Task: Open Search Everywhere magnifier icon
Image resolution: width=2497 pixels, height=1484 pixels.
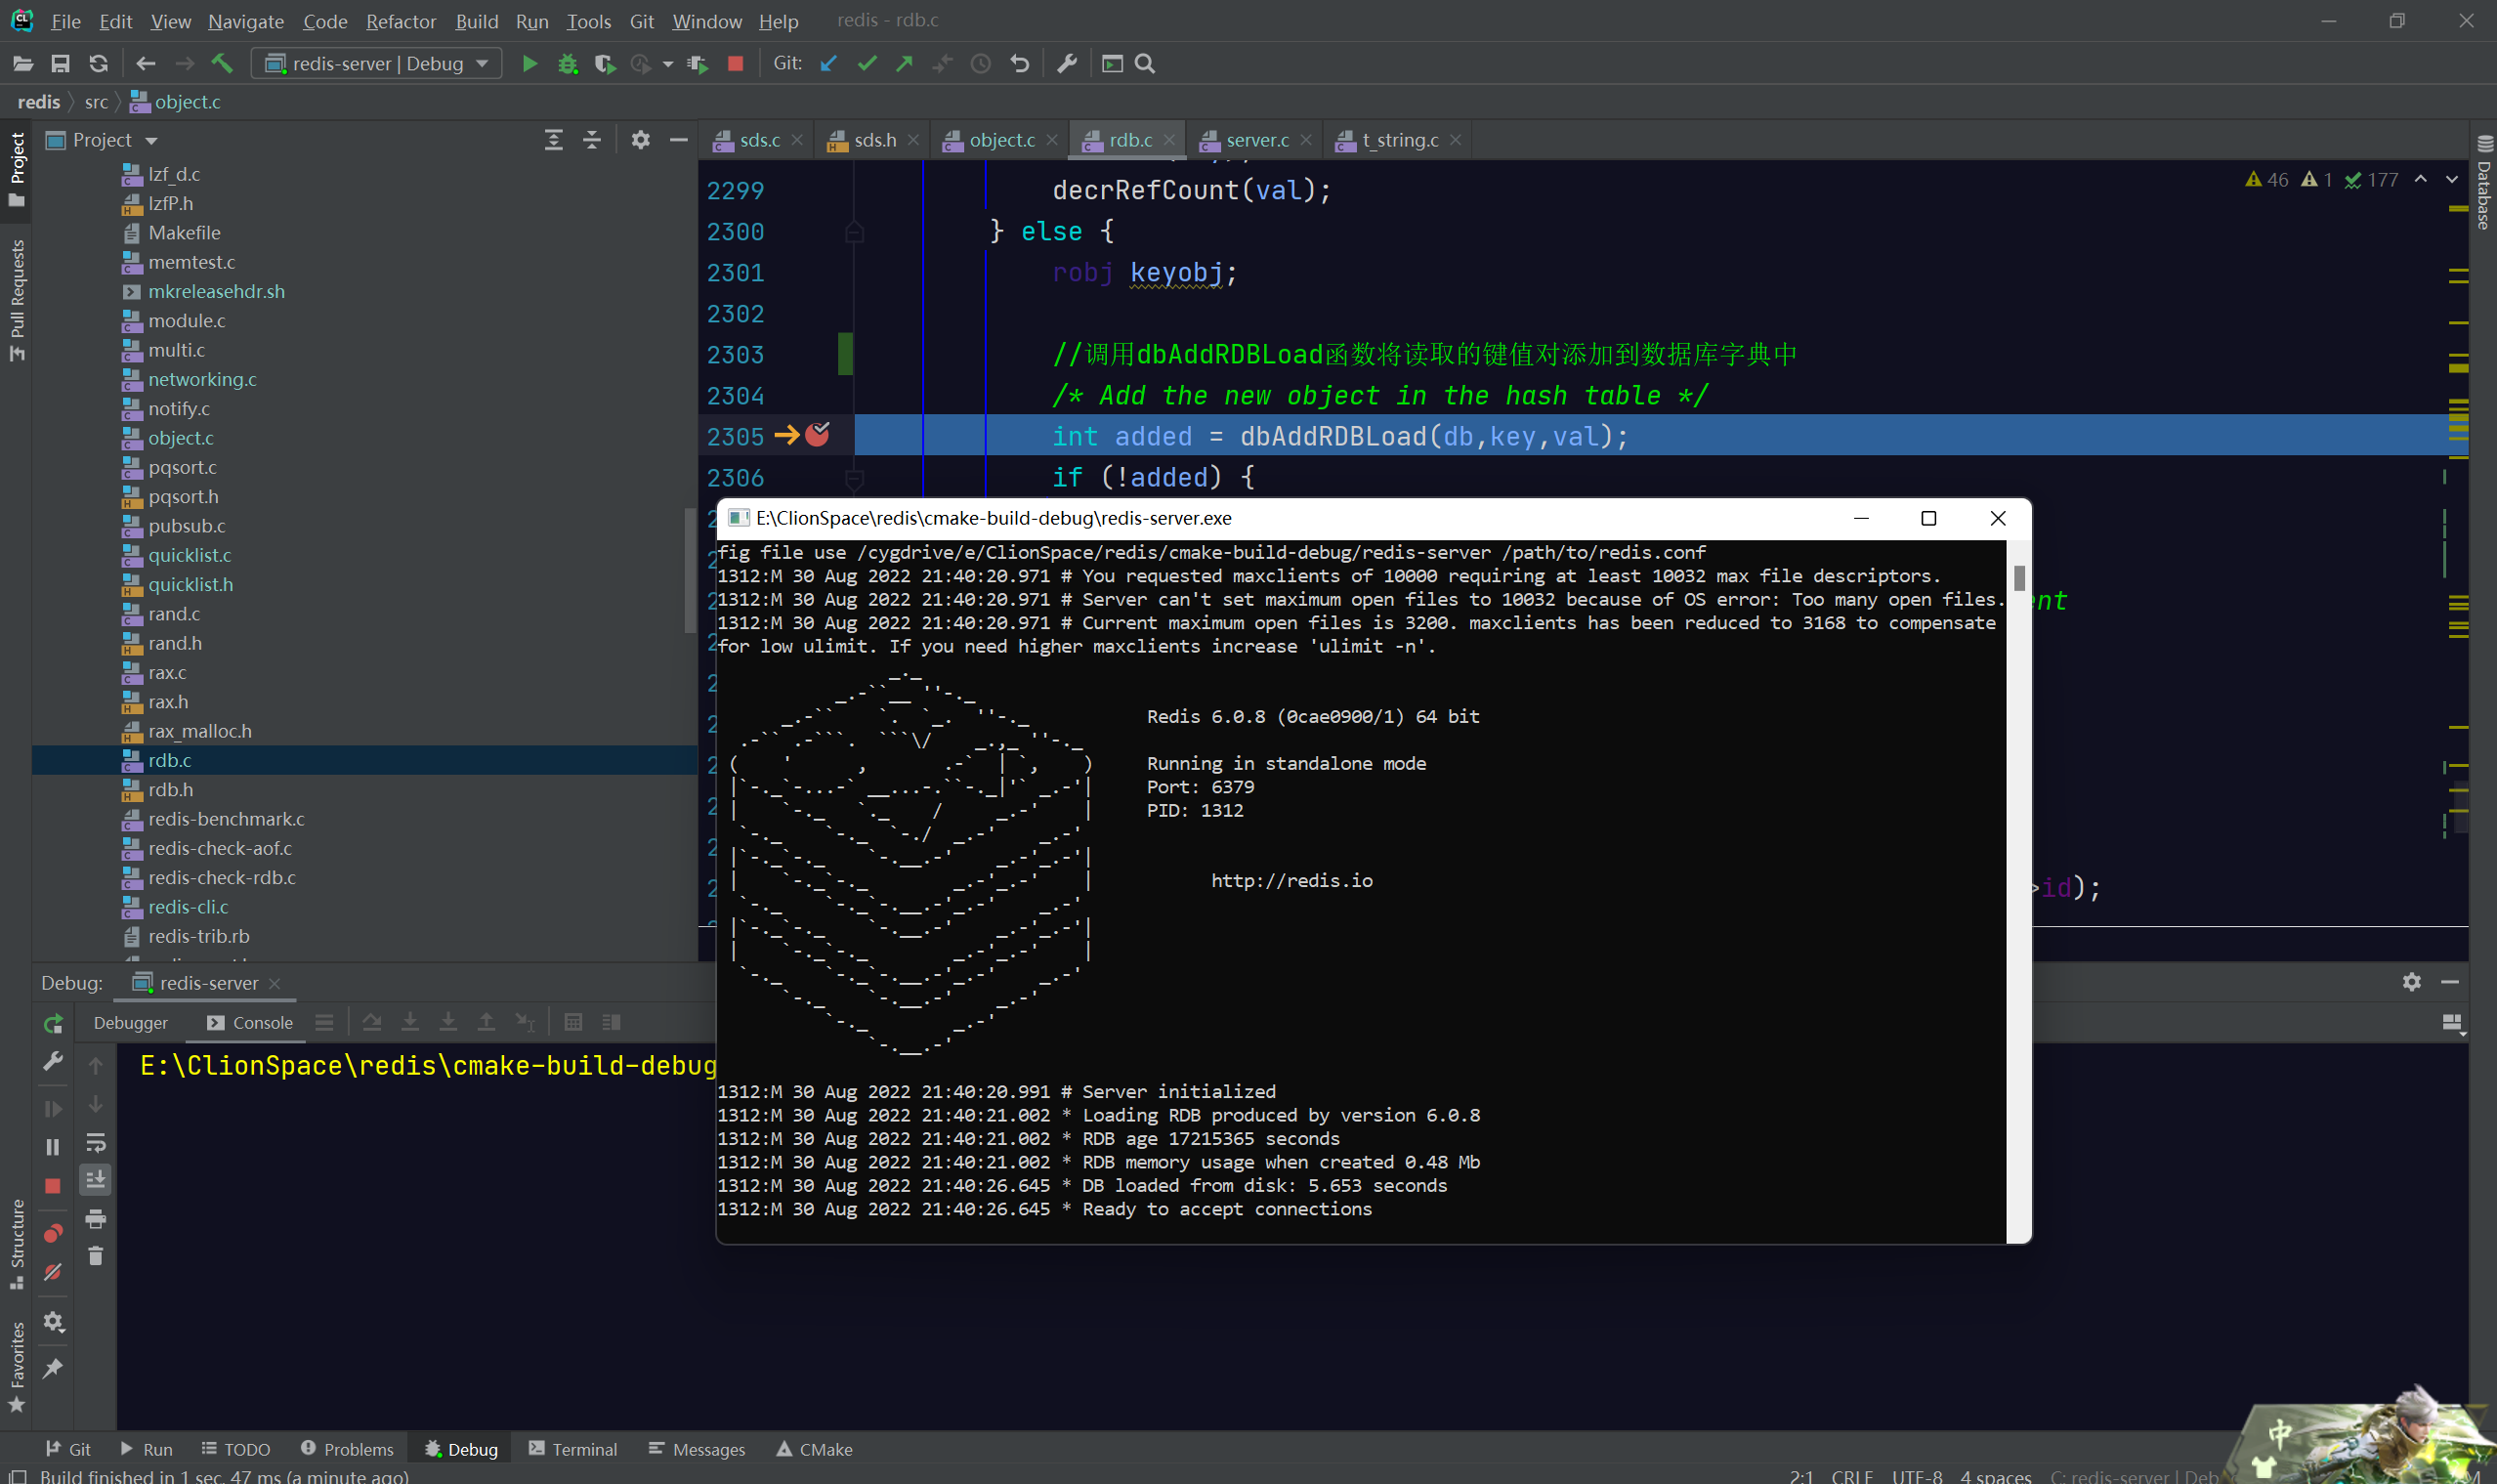Action: coord(1145,64)
